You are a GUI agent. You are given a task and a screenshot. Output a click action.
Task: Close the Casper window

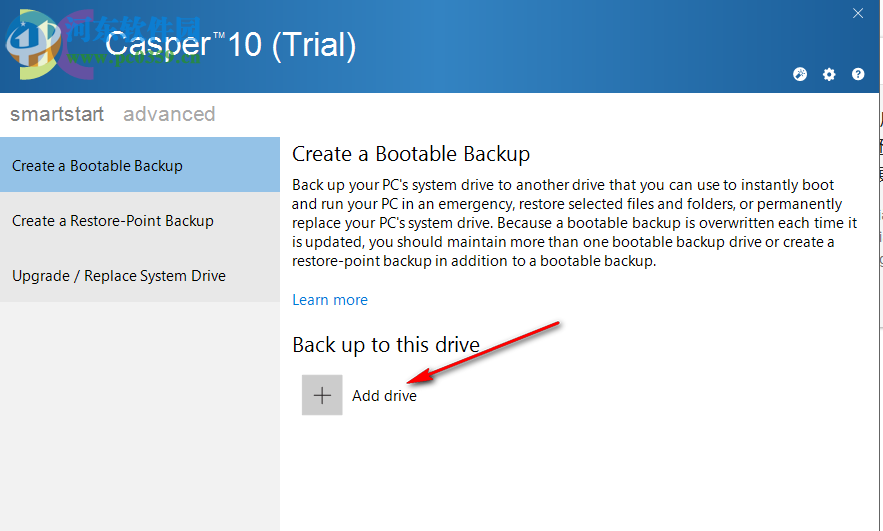(858, 13)
